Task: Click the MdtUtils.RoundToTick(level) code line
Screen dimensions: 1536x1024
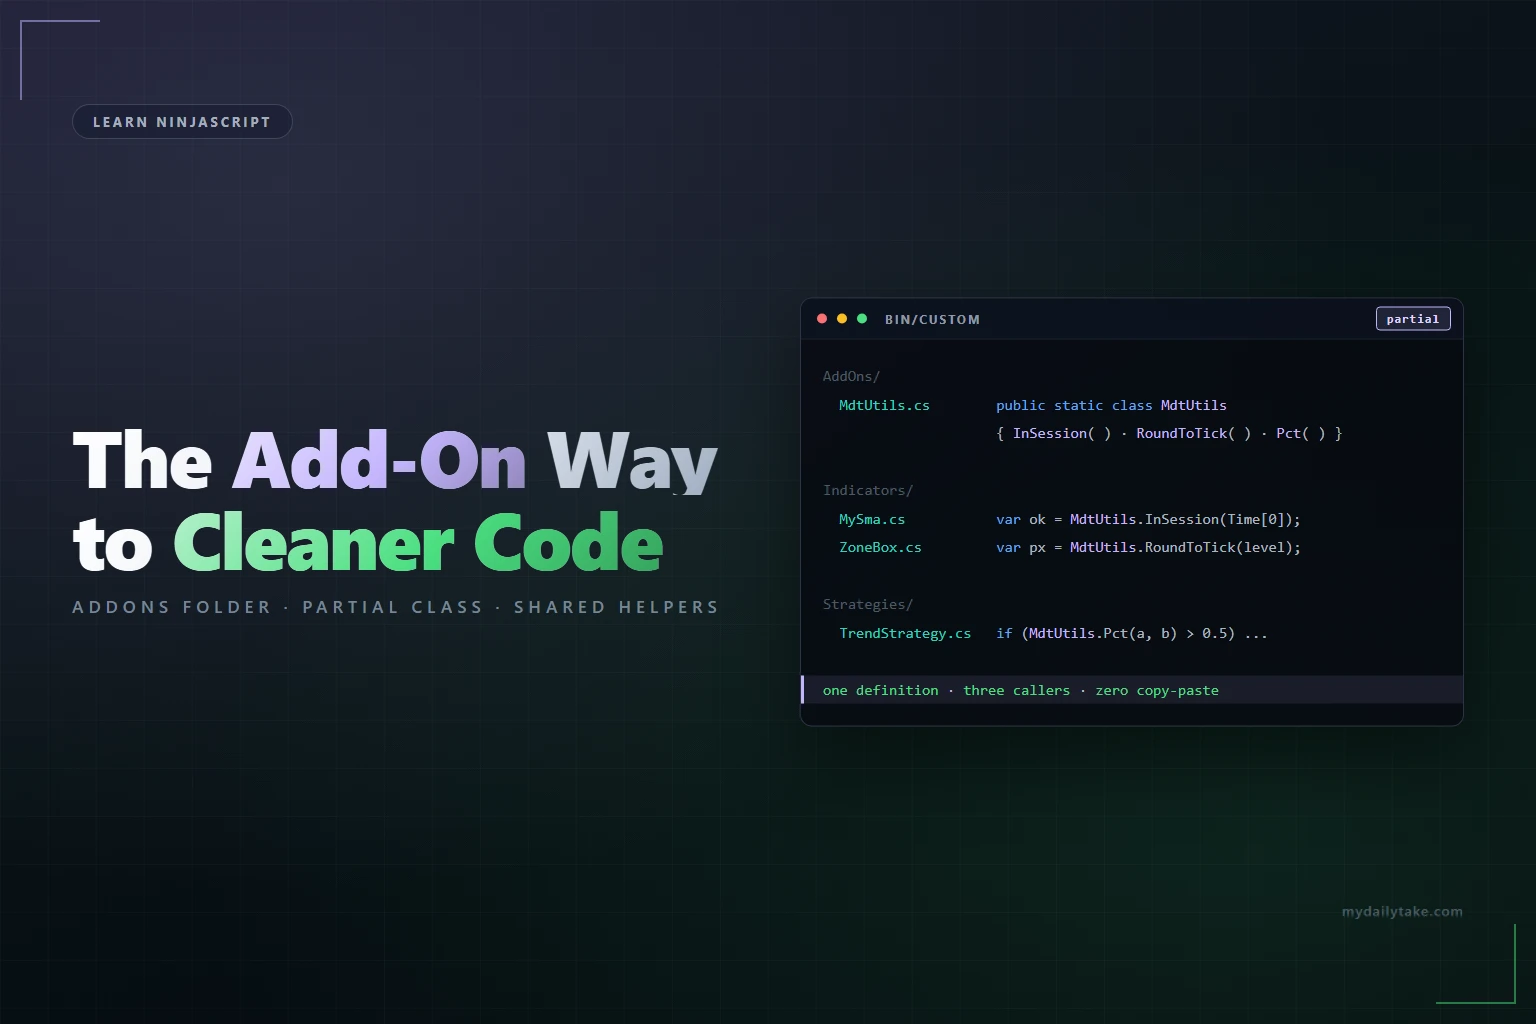Action: (x=1148, y=547)
